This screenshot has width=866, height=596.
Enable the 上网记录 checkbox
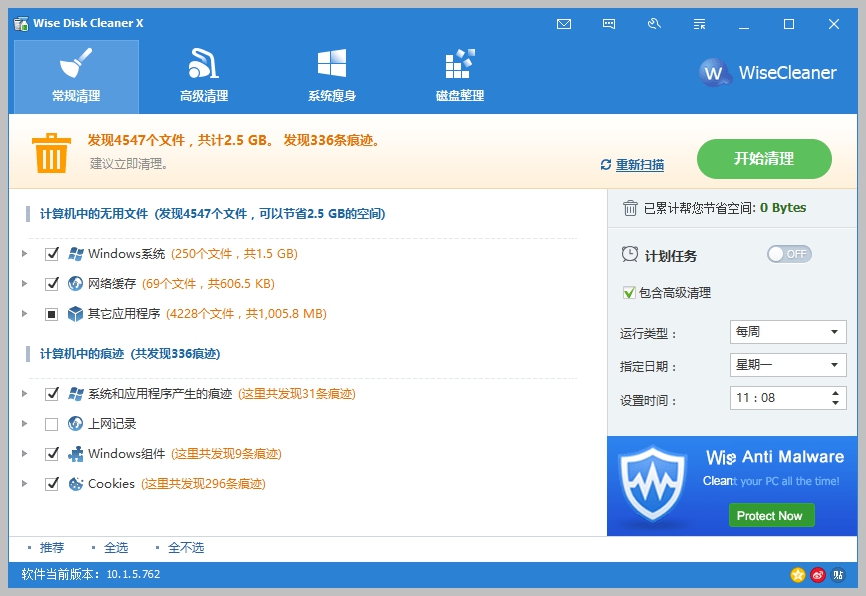pos(51,423)
